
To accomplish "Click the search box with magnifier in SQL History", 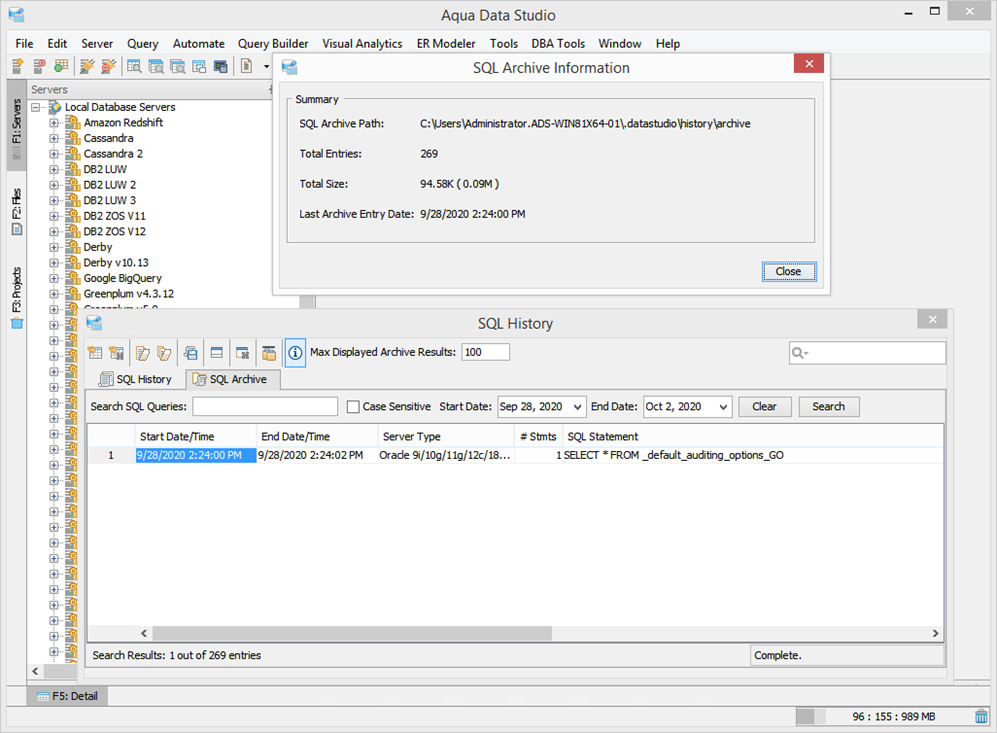I will pos(867,353).
